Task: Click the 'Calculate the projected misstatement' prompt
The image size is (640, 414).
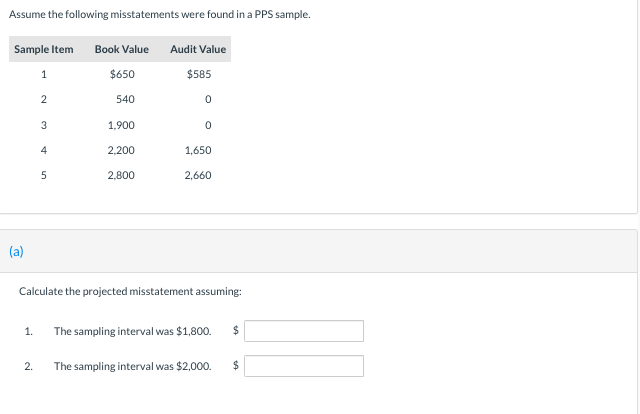Action: click(130, 291)
